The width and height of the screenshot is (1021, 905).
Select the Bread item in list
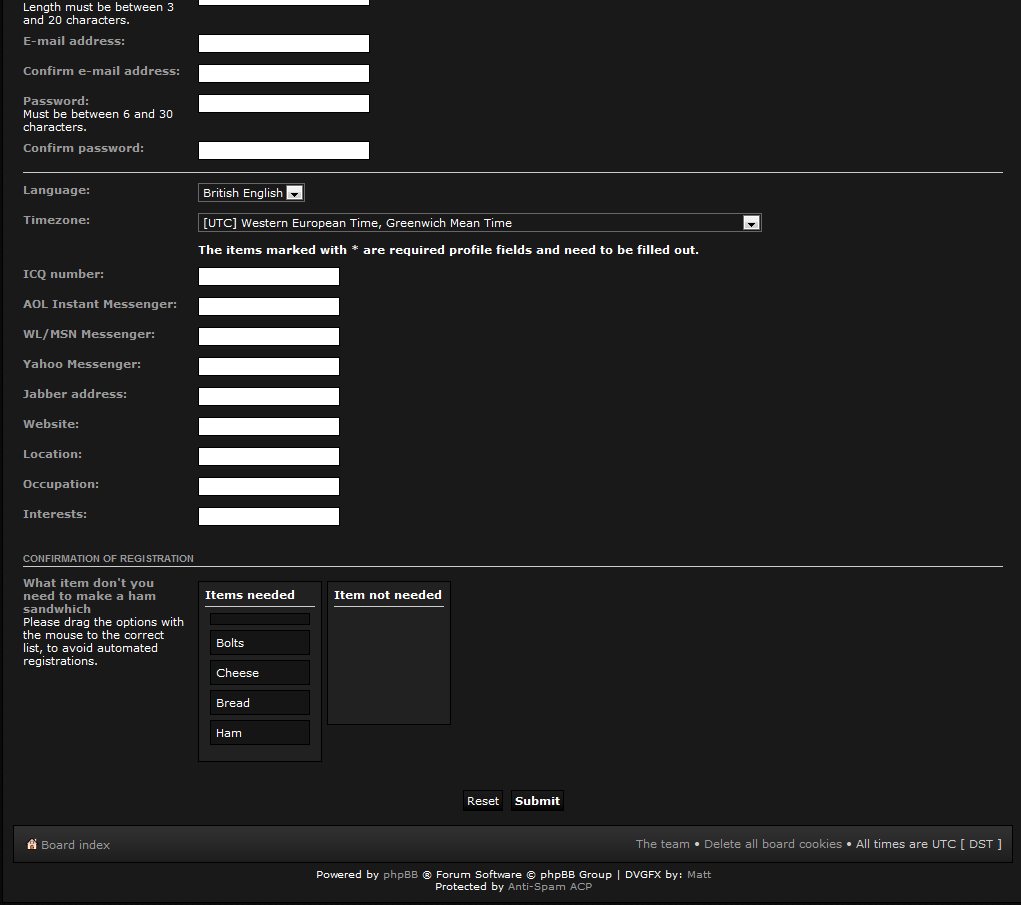pos(260,703)
